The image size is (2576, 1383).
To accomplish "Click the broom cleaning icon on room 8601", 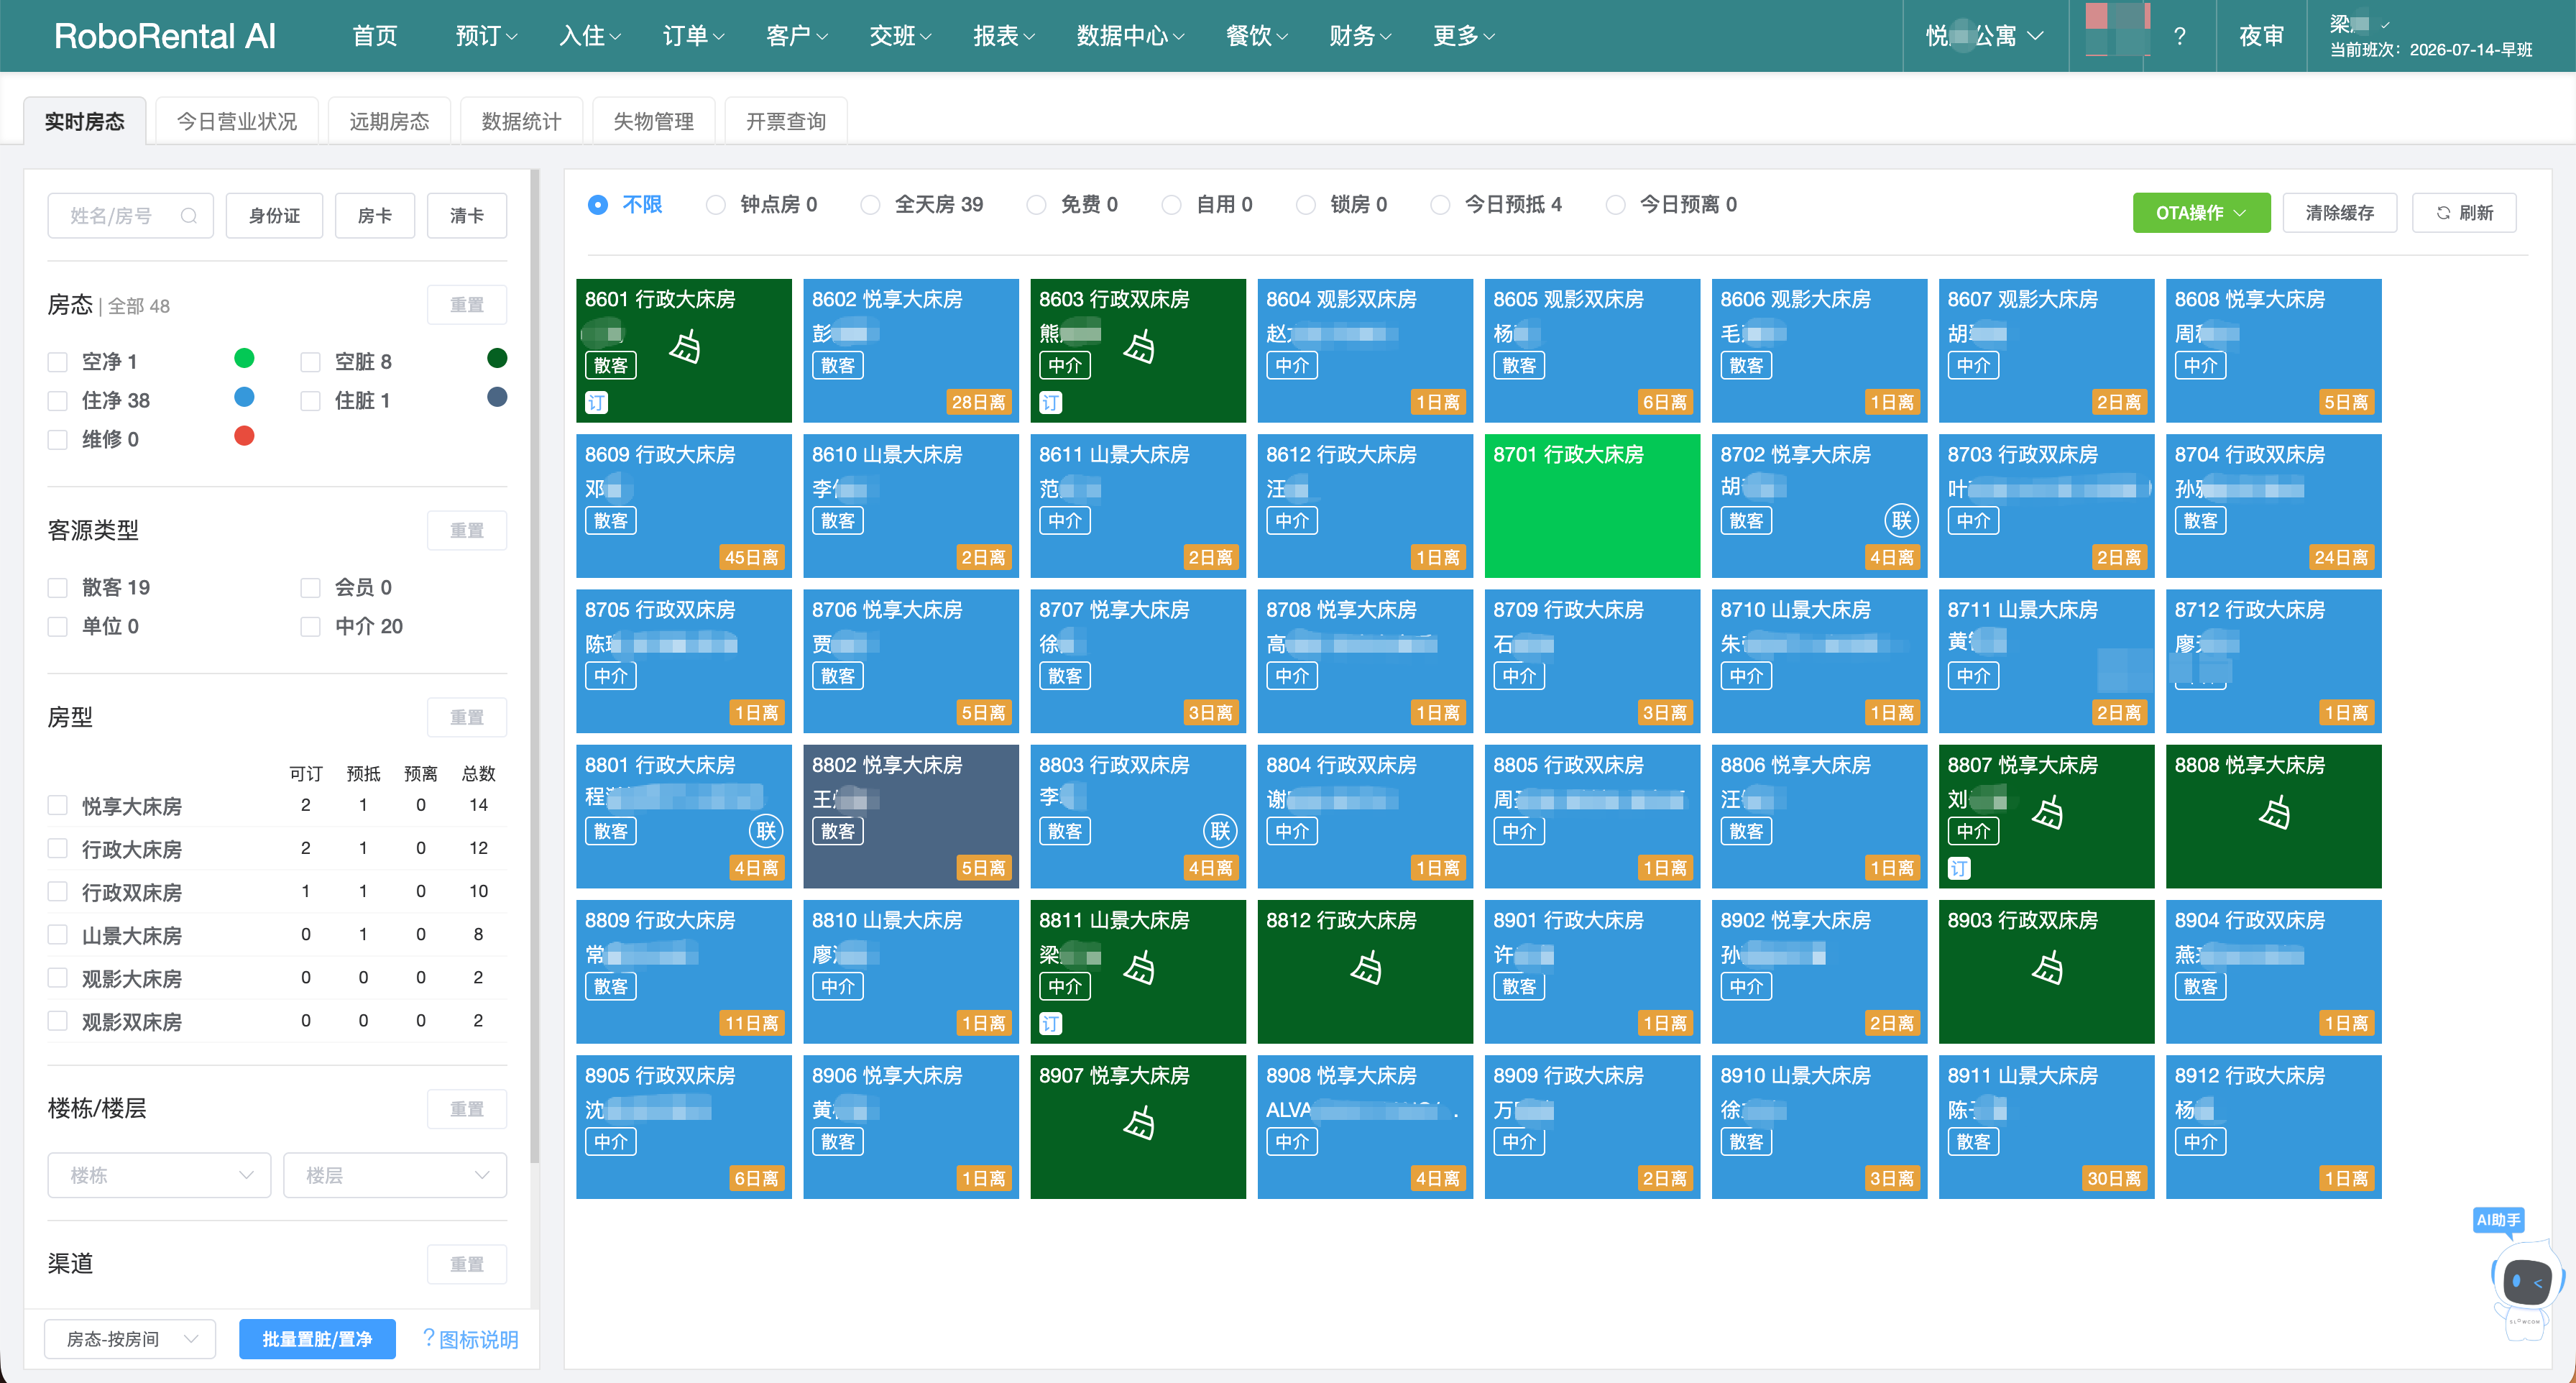I will (x=685, y=347).
